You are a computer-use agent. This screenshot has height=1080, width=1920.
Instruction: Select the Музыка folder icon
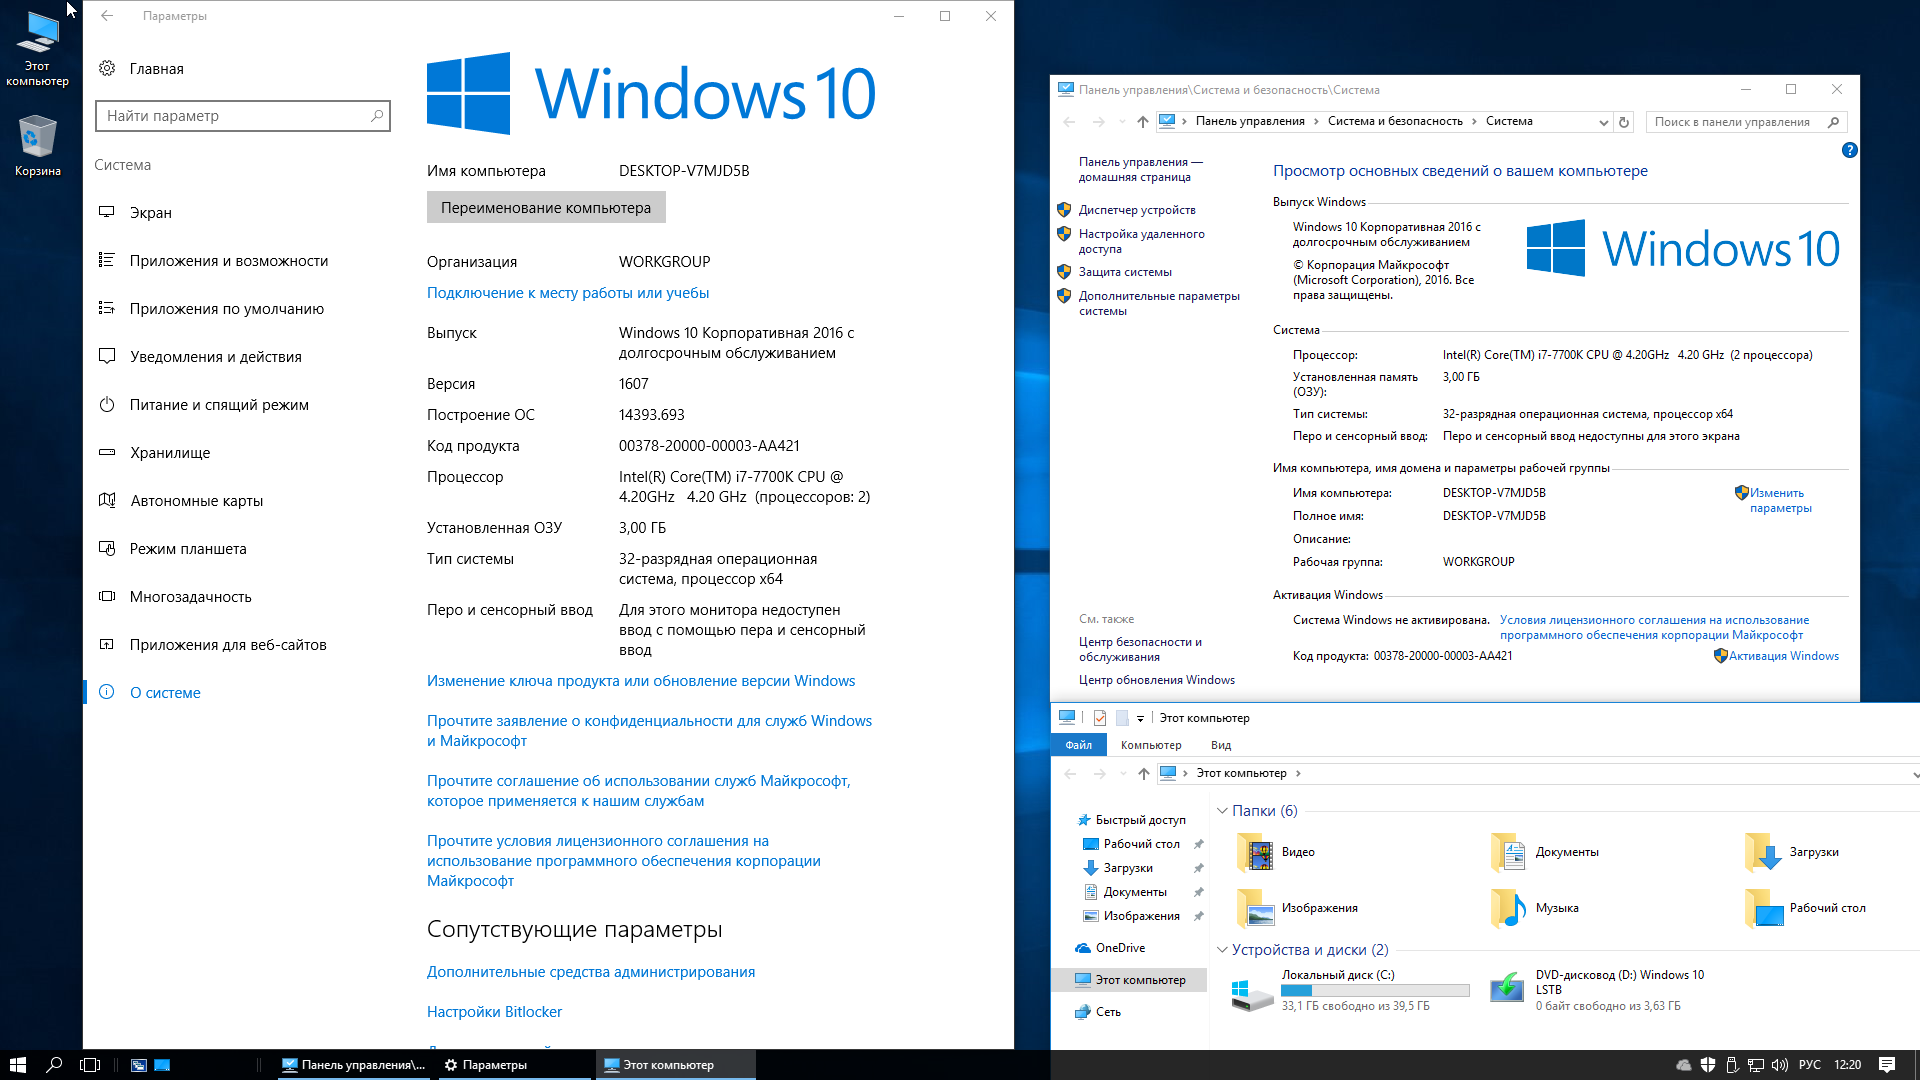tap(1508, 908)
